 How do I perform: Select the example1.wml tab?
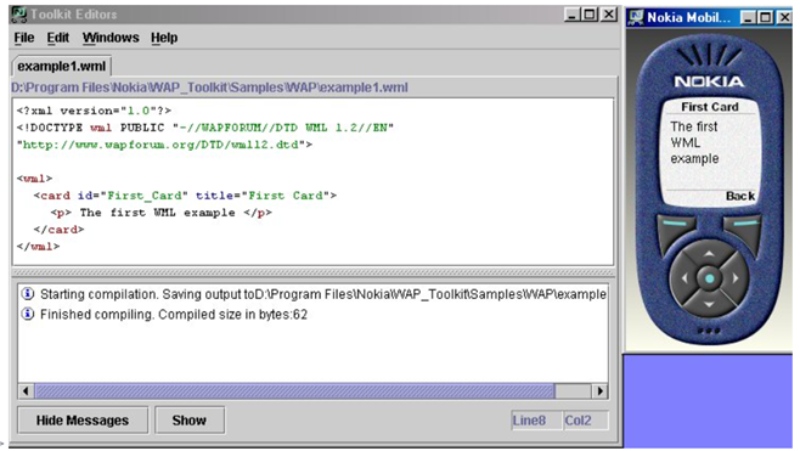pyautogui.click(x=61, y=66)
